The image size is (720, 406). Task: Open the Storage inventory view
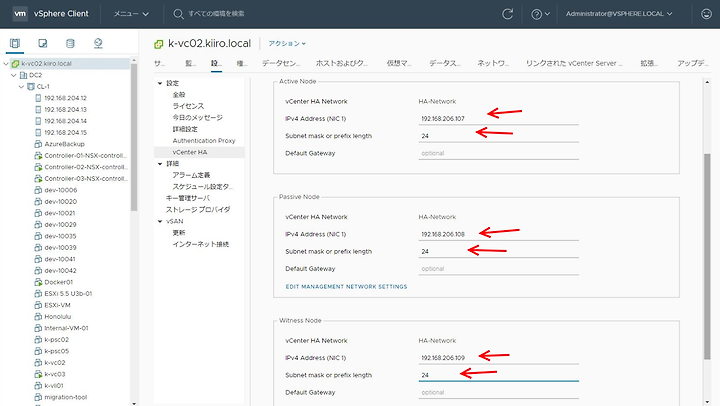(x=70, y=43)
